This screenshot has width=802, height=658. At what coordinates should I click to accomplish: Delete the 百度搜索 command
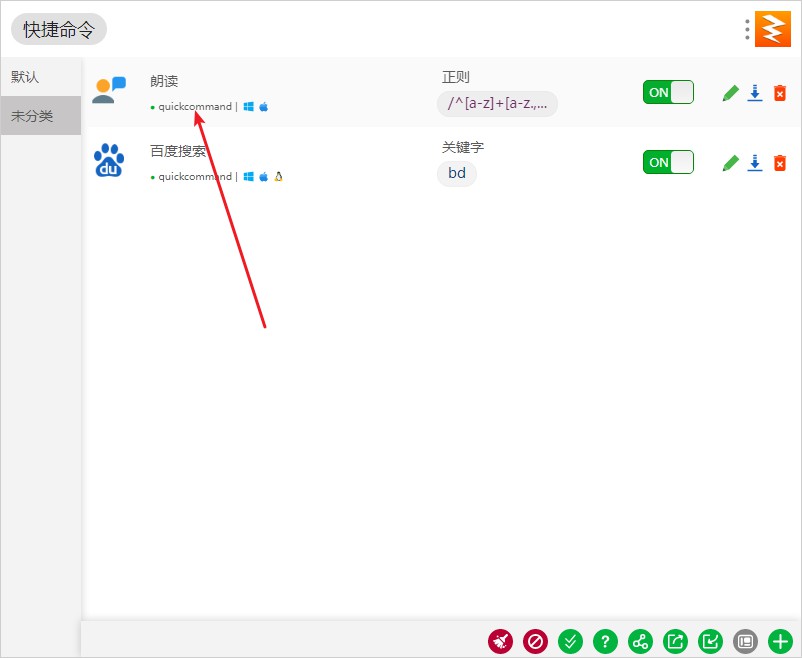coord(779,163)
